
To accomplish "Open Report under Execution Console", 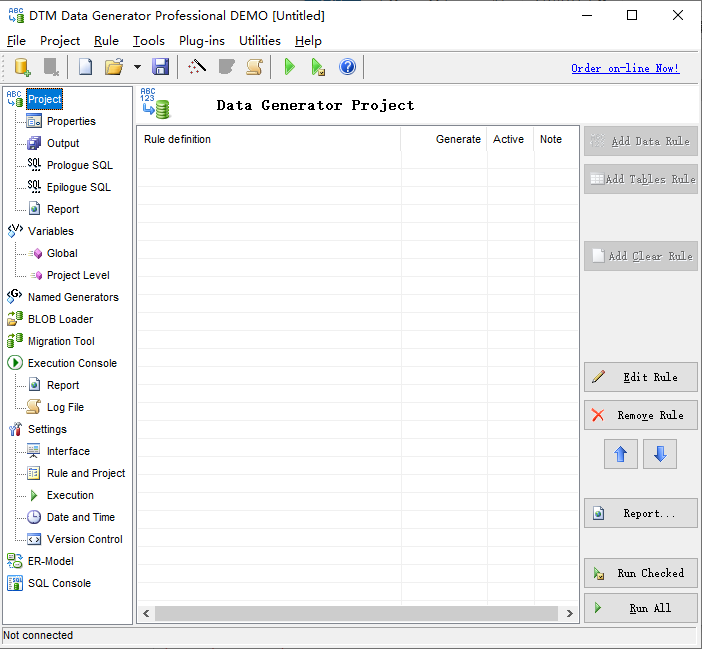I will 63,385.
